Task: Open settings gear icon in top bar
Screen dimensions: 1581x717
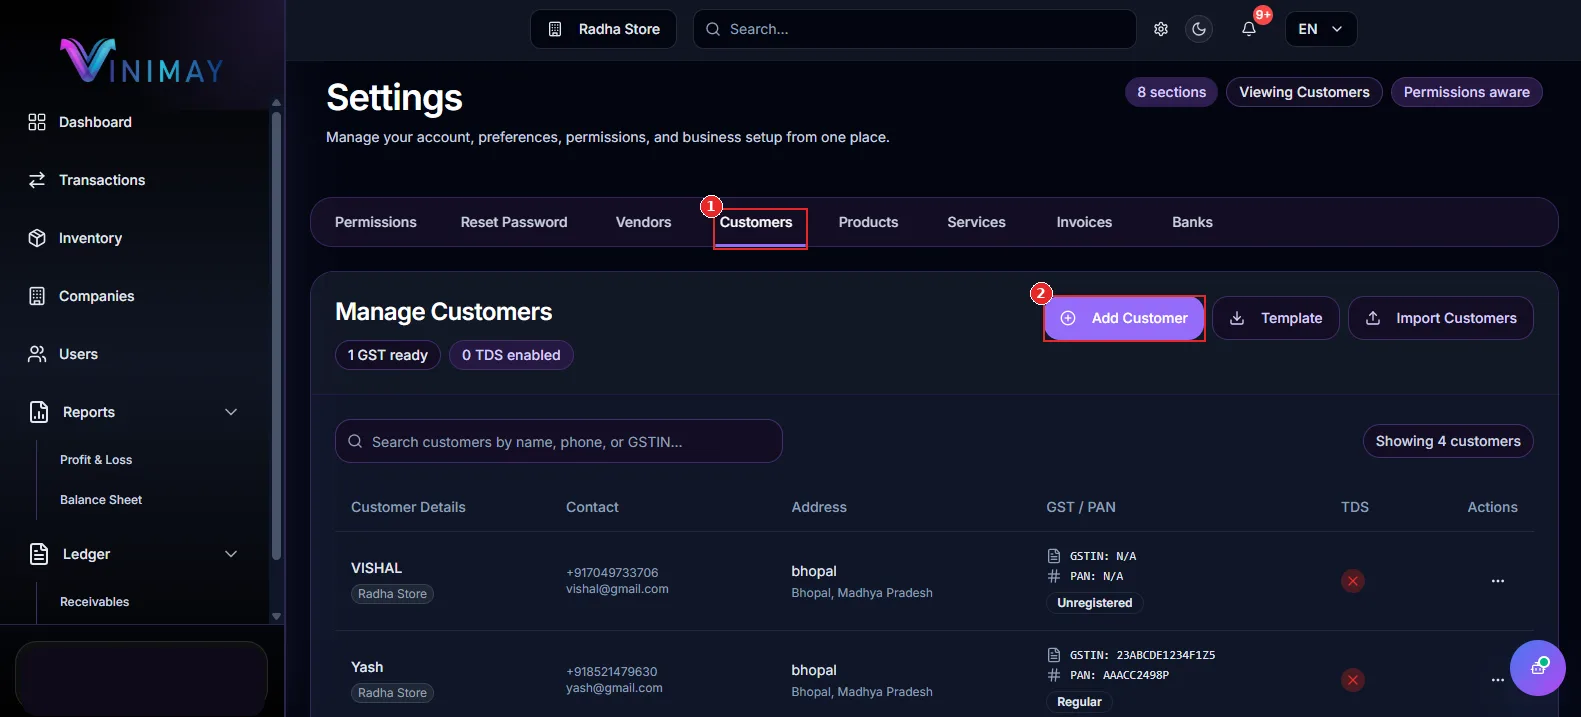Action: pyautogui.click(x=1161, y=29)
